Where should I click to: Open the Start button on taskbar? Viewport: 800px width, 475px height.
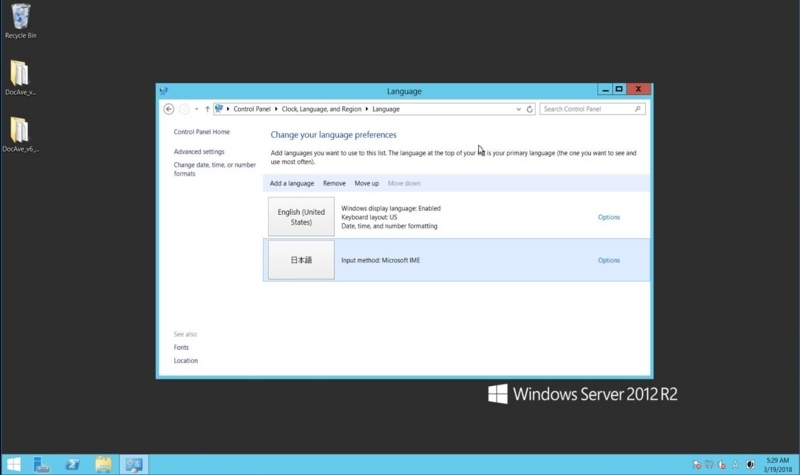(x=14, y=464)
